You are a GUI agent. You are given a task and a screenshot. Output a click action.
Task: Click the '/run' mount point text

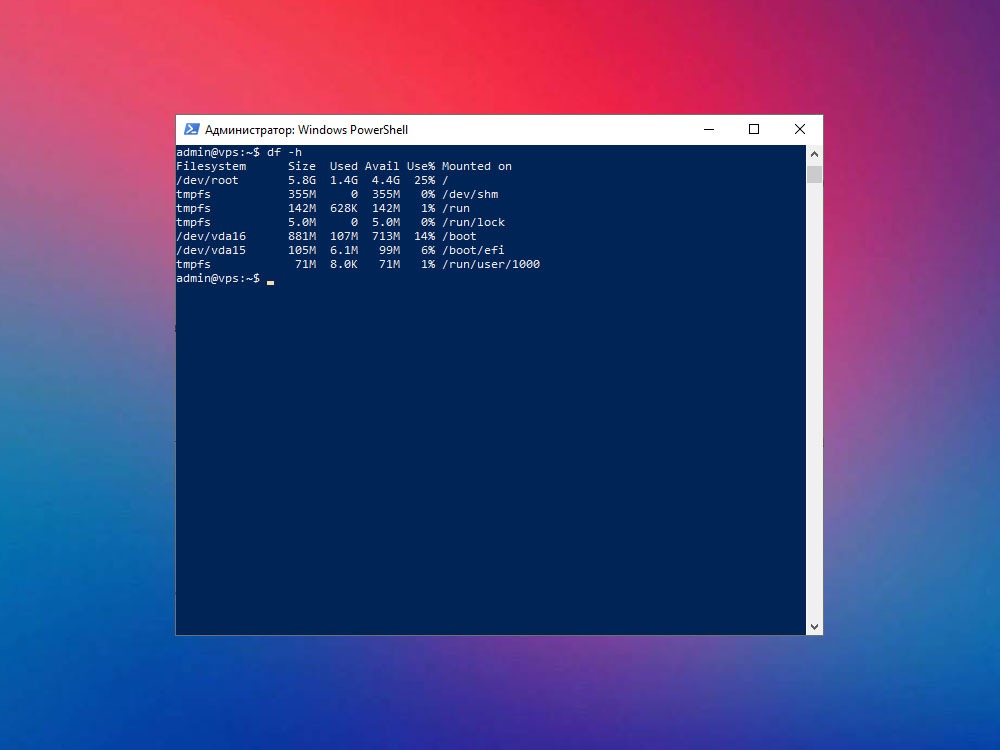(x=456, y=209)
